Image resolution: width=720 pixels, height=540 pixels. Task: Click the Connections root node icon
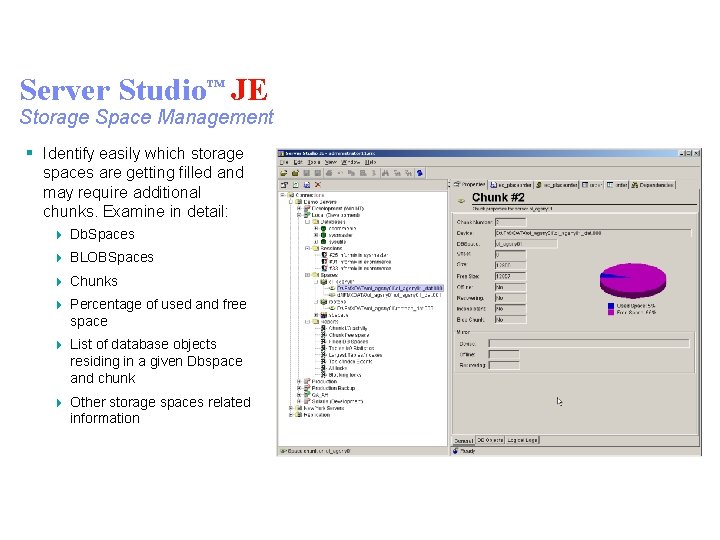pos(291,195)
